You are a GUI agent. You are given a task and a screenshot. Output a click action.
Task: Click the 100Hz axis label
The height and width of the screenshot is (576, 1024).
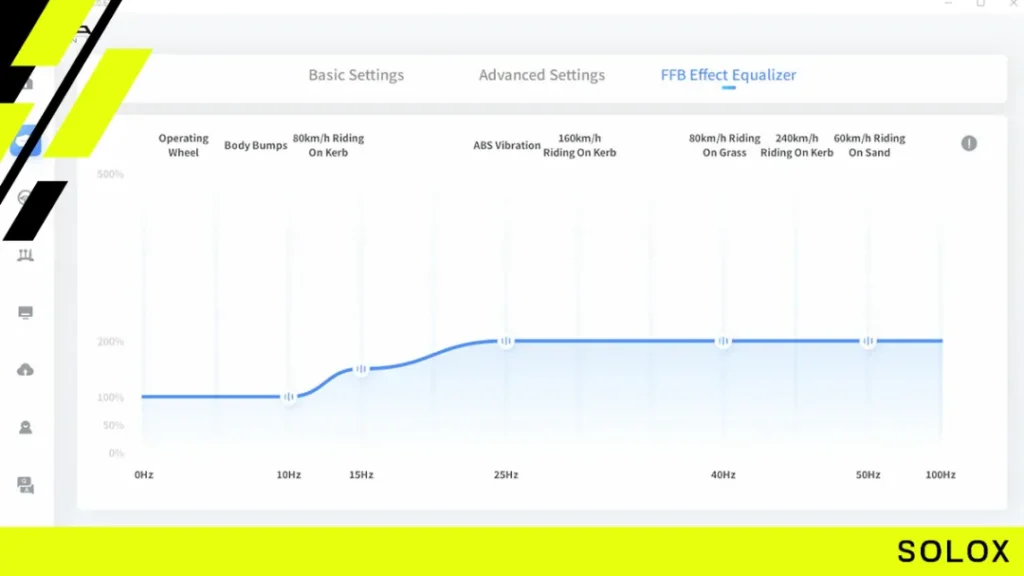940,475
